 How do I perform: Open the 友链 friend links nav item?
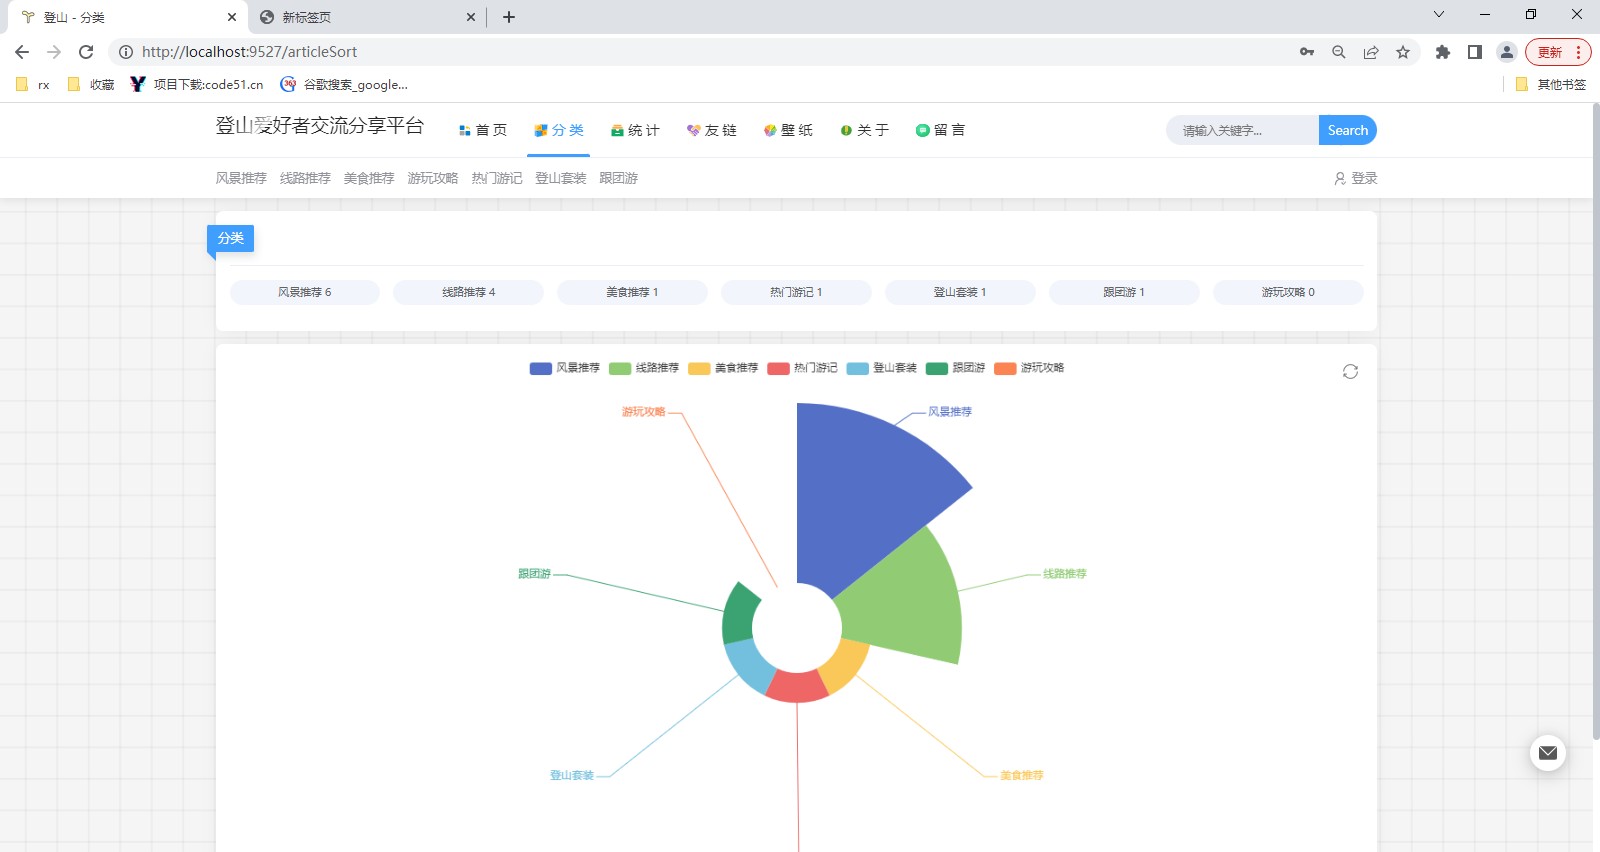(x=711, y=130)
